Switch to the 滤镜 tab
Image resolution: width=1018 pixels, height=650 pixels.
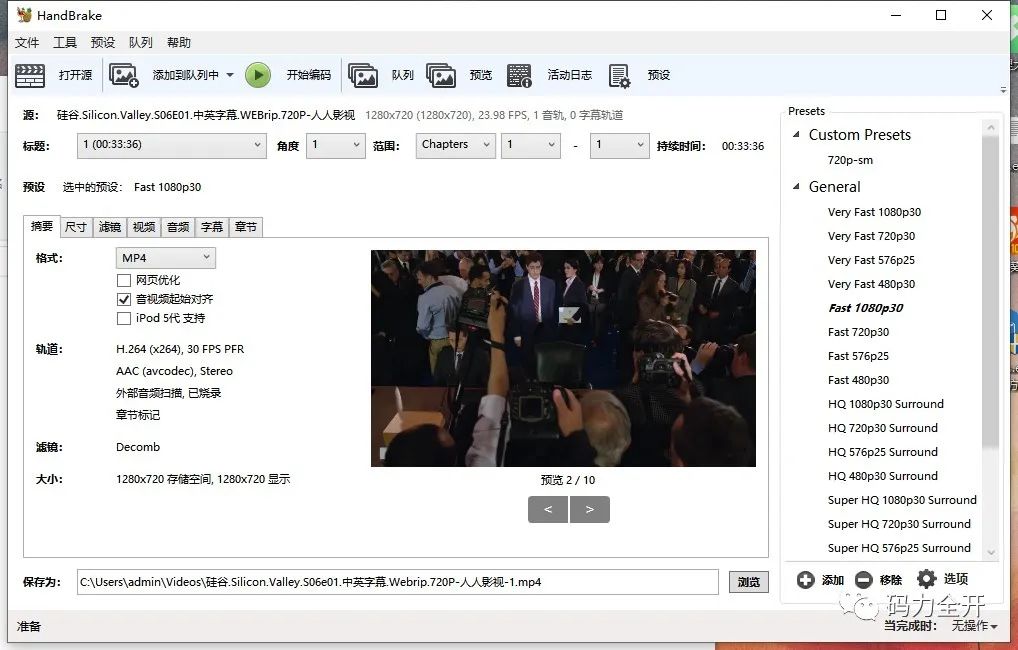pos(110,227)
